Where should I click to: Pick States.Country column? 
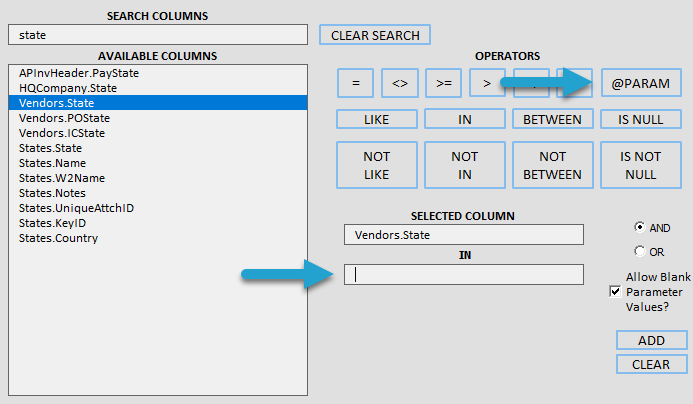158,238
